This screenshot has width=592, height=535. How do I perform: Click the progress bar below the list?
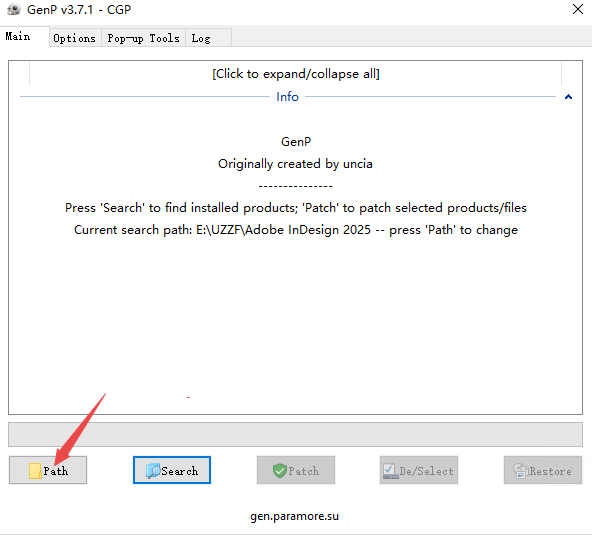click(295, 434)
